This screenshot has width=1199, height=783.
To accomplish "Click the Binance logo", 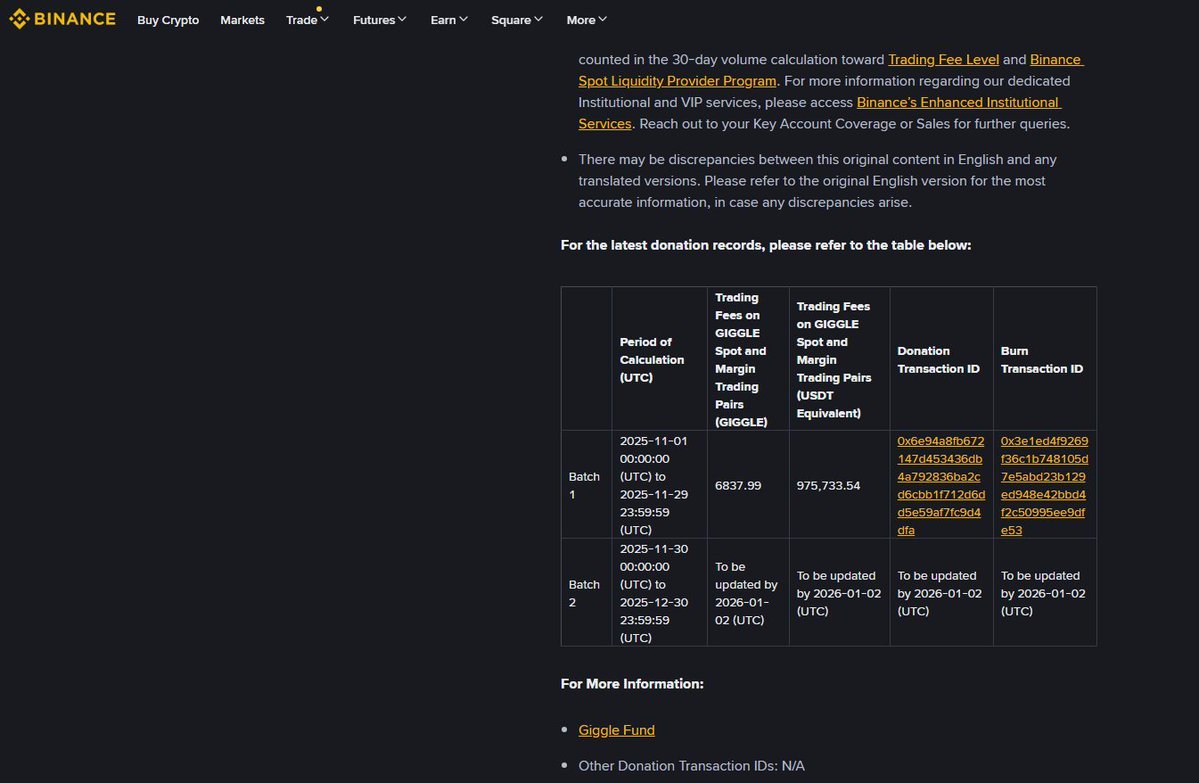I will click(x=63, y=19).
